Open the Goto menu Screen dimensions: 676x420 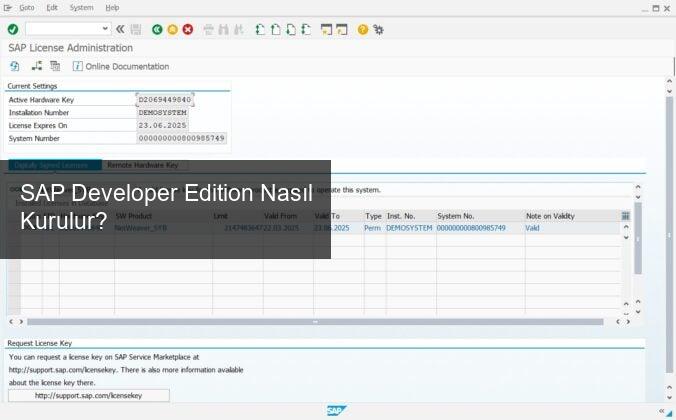click(x=27, y=7)
